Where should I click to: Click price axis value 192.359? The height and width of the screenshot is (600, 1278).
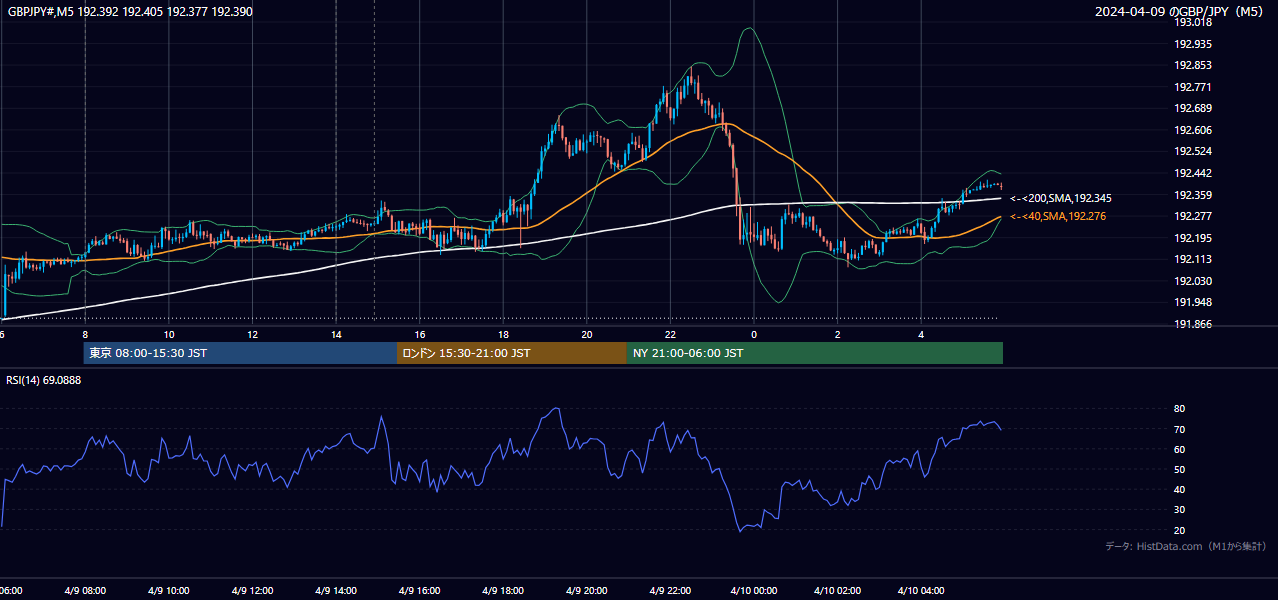[x=1192, y=195]
